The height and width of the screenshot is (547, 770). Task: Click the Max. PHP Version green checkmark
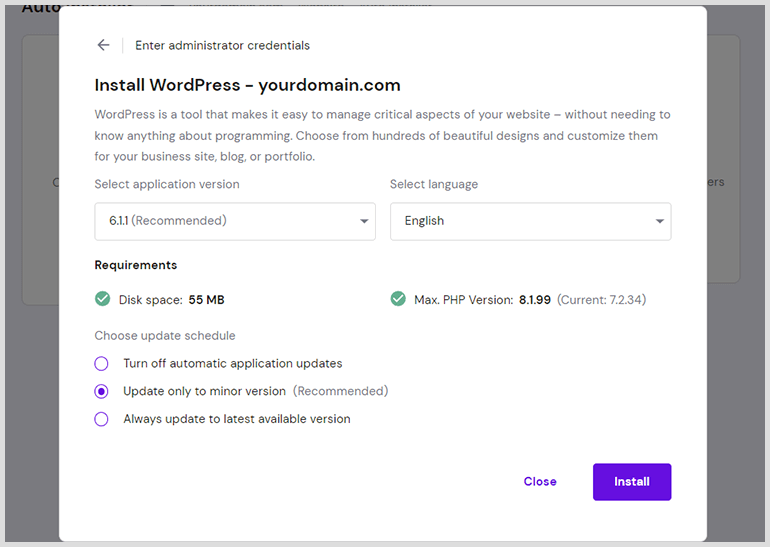[398, 299]
